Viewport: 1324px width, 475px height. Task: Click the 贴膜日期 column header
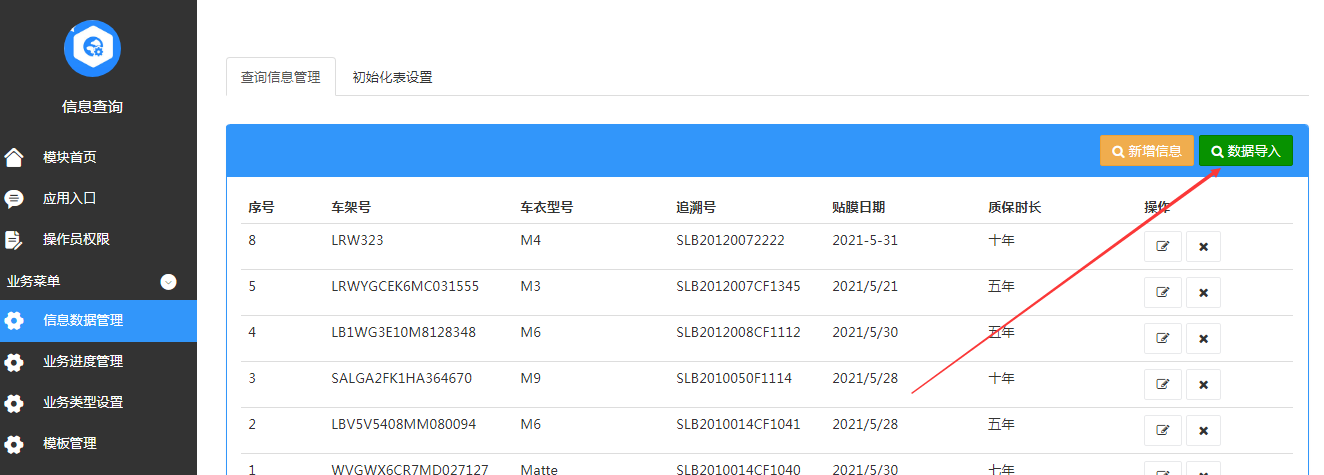tap(859, 208)
